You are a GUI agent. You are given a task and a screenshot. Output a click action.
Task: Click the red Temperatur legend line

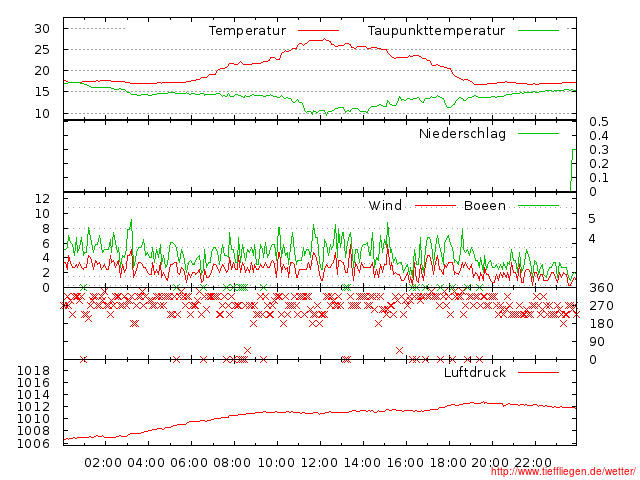318,31
